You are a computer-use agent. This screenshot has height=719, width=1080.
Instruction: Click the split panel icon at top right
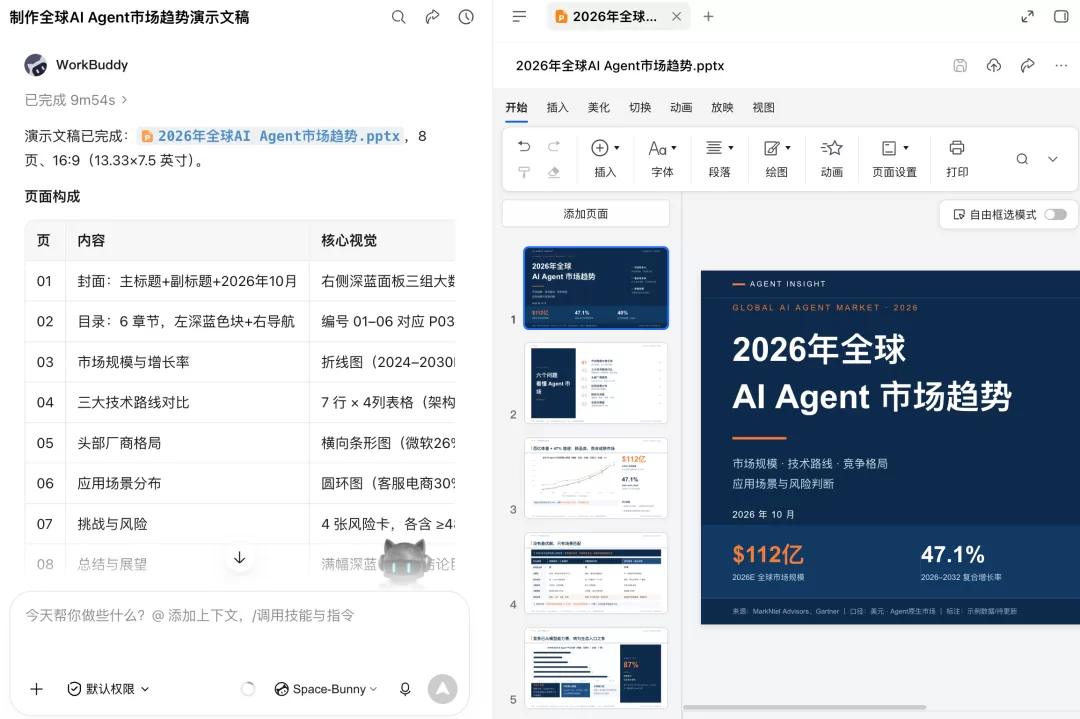(1061, 17)
